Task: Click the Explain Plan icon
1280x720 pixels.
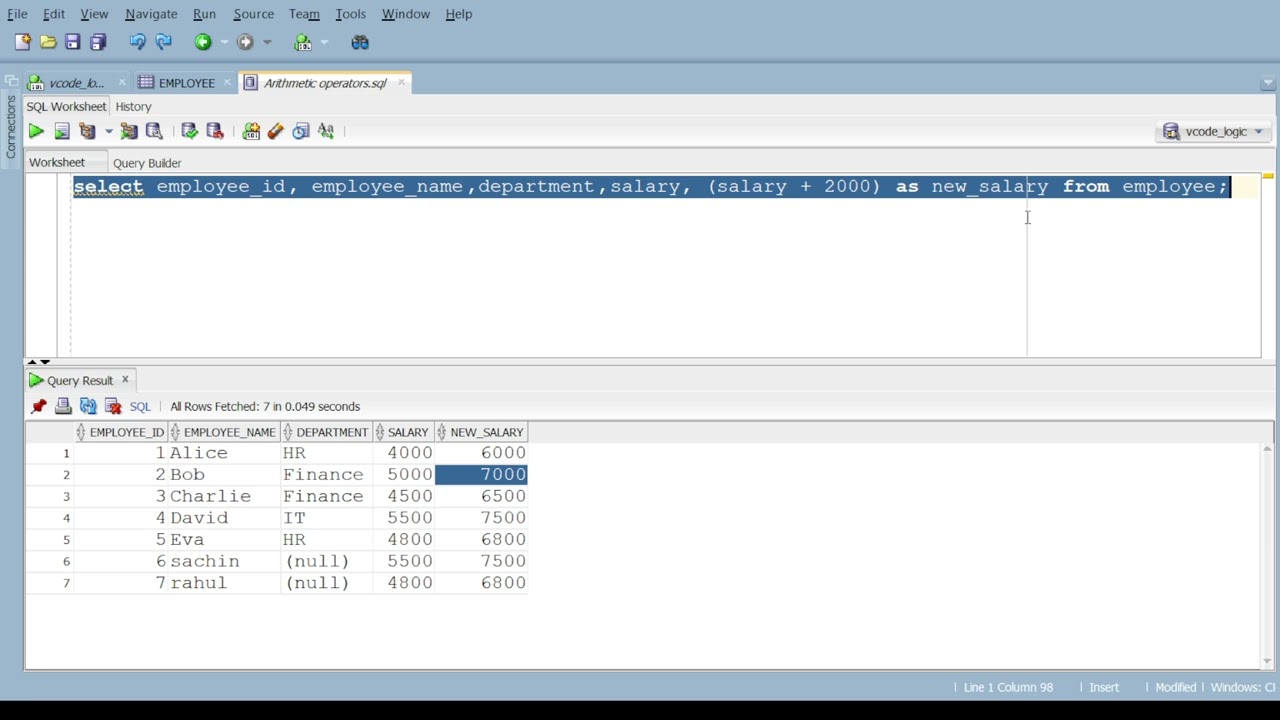Action: [87, 131]
